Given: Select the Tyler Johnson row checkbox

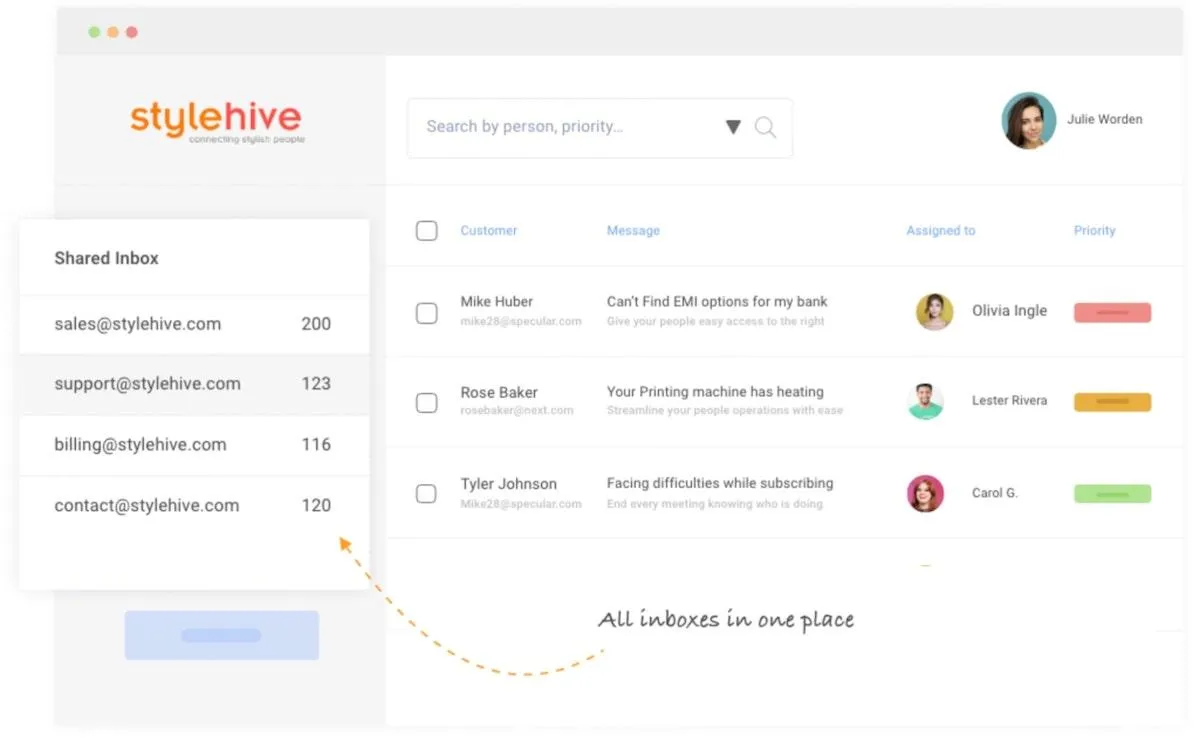Looking at the screenshot, I should click(427, 494).
